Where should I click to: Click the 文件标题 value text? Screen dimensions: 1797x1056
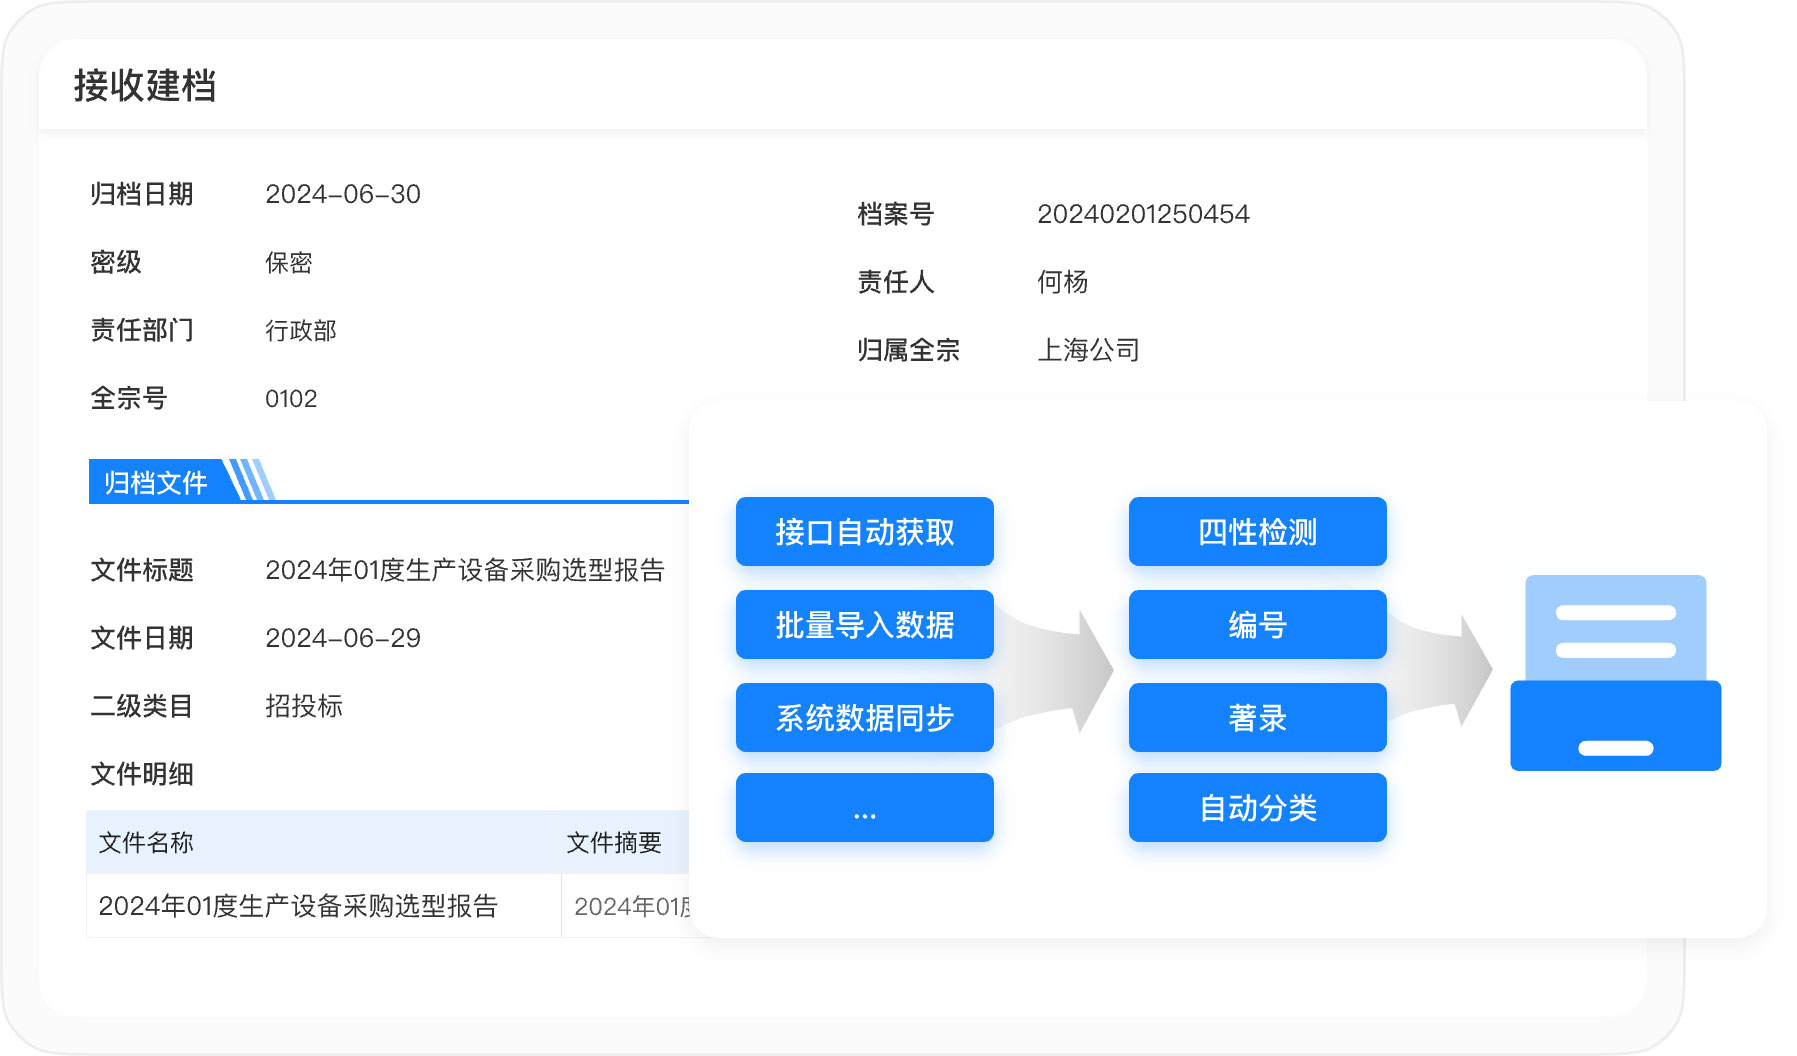pos(464,570)
